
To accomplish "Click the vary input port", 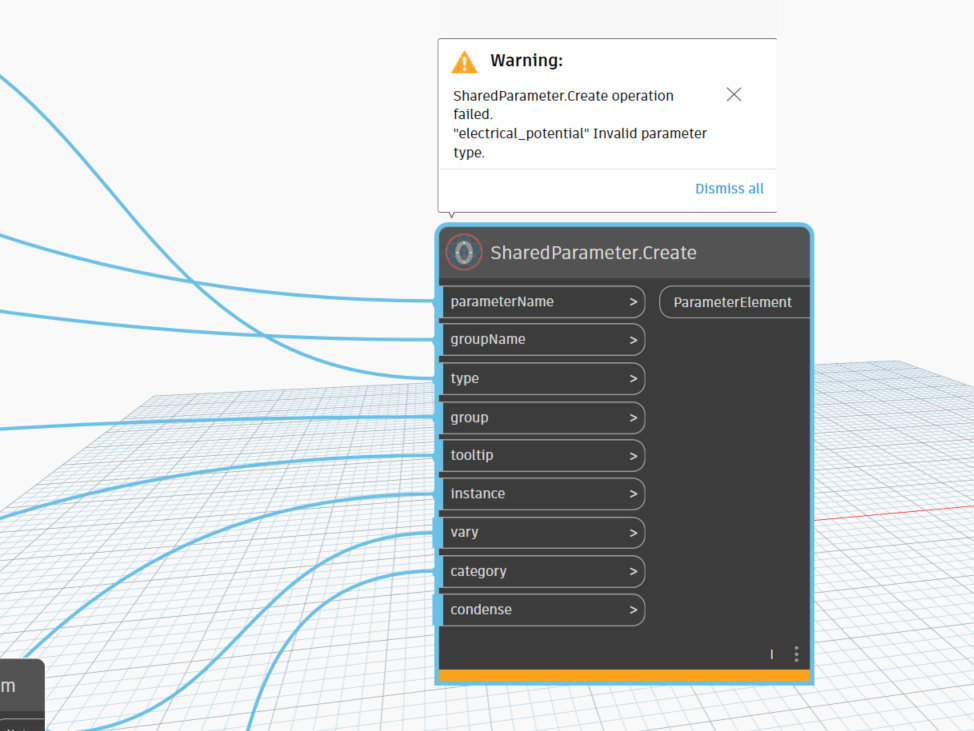I will pos(542,532).
